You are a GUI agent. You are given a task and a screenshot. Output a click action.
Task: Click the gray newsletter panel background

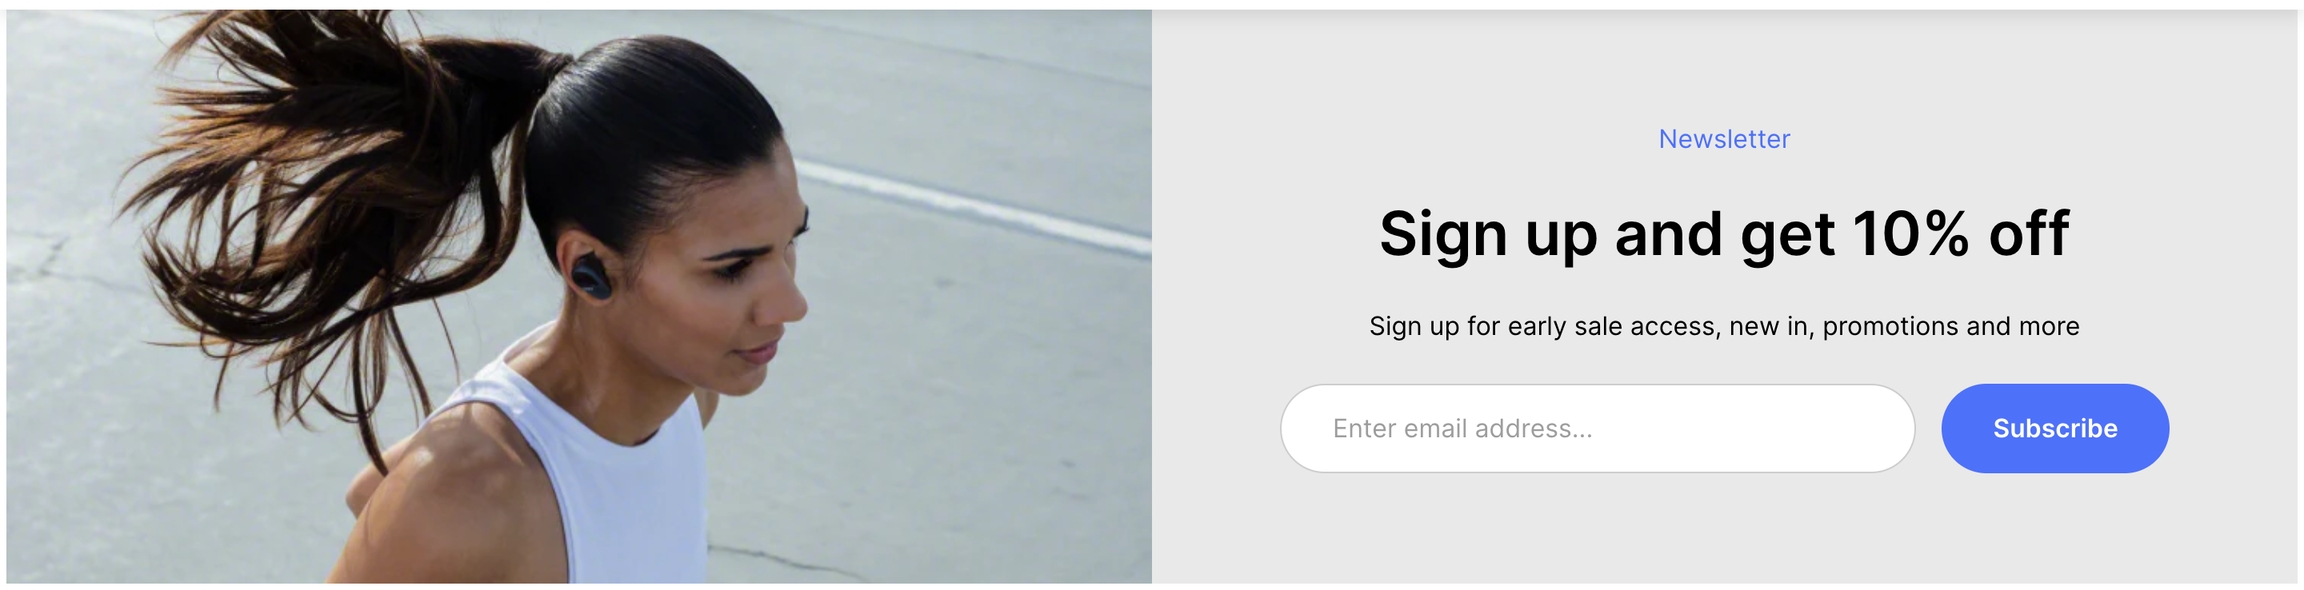coord(1724,530)
